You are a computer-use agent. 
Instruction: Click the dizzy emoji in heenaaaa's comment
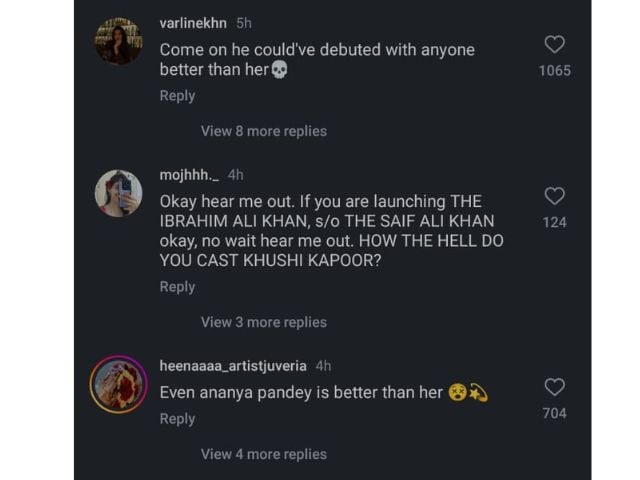[x=477, y=393]
